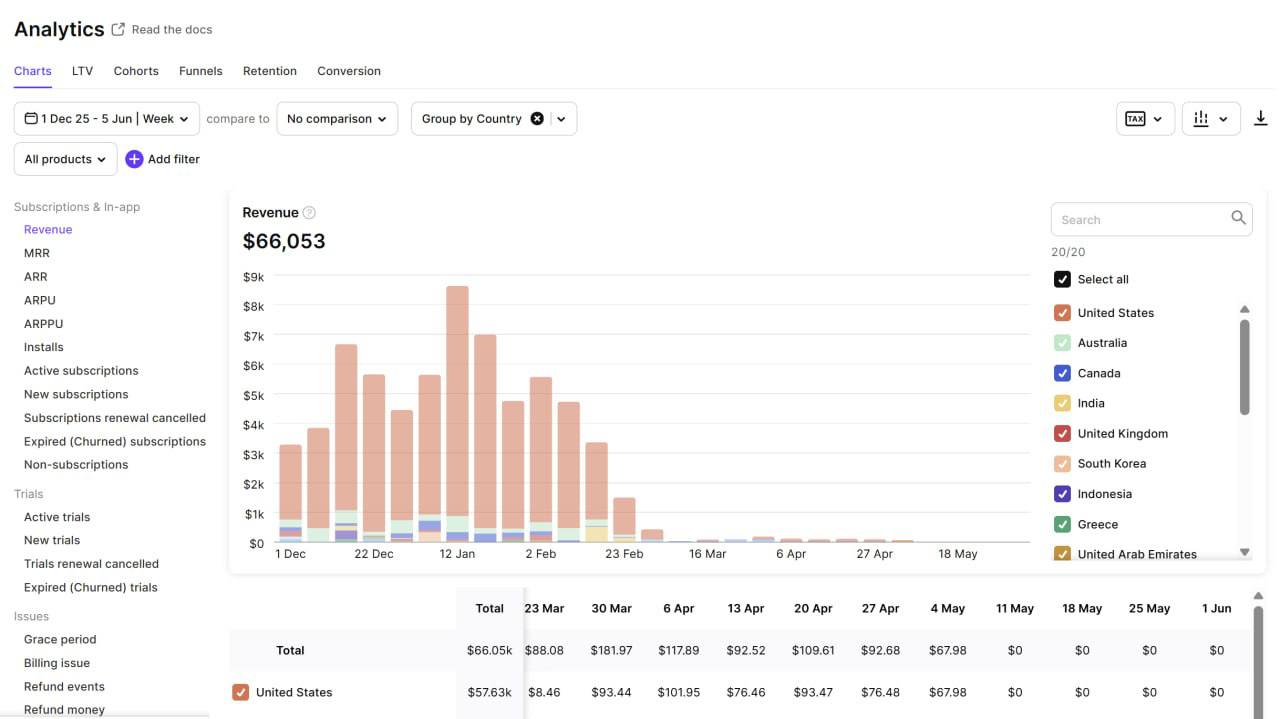1280x719 pixels.
Task: Open the external docs link icon
Action: click(x=118, y=29)
